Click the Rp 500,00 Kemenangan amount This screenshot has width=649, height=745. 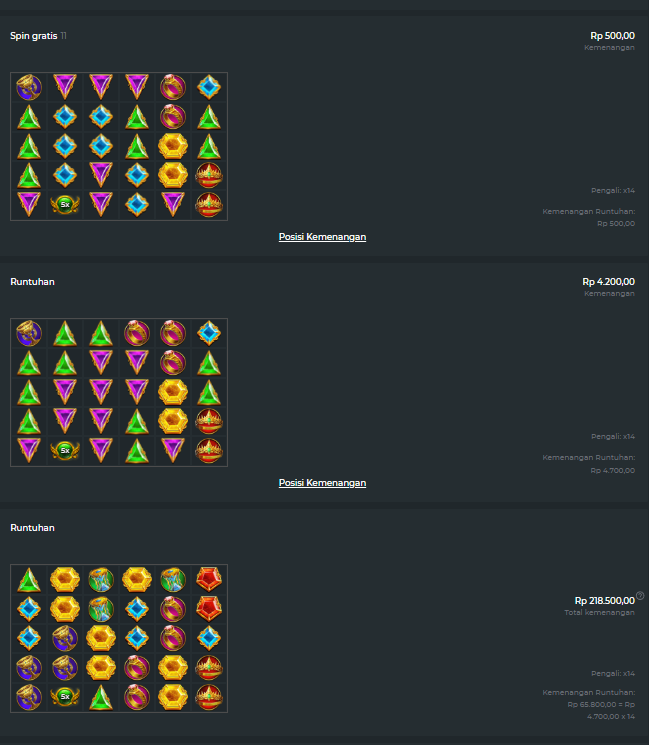point(612,36)
